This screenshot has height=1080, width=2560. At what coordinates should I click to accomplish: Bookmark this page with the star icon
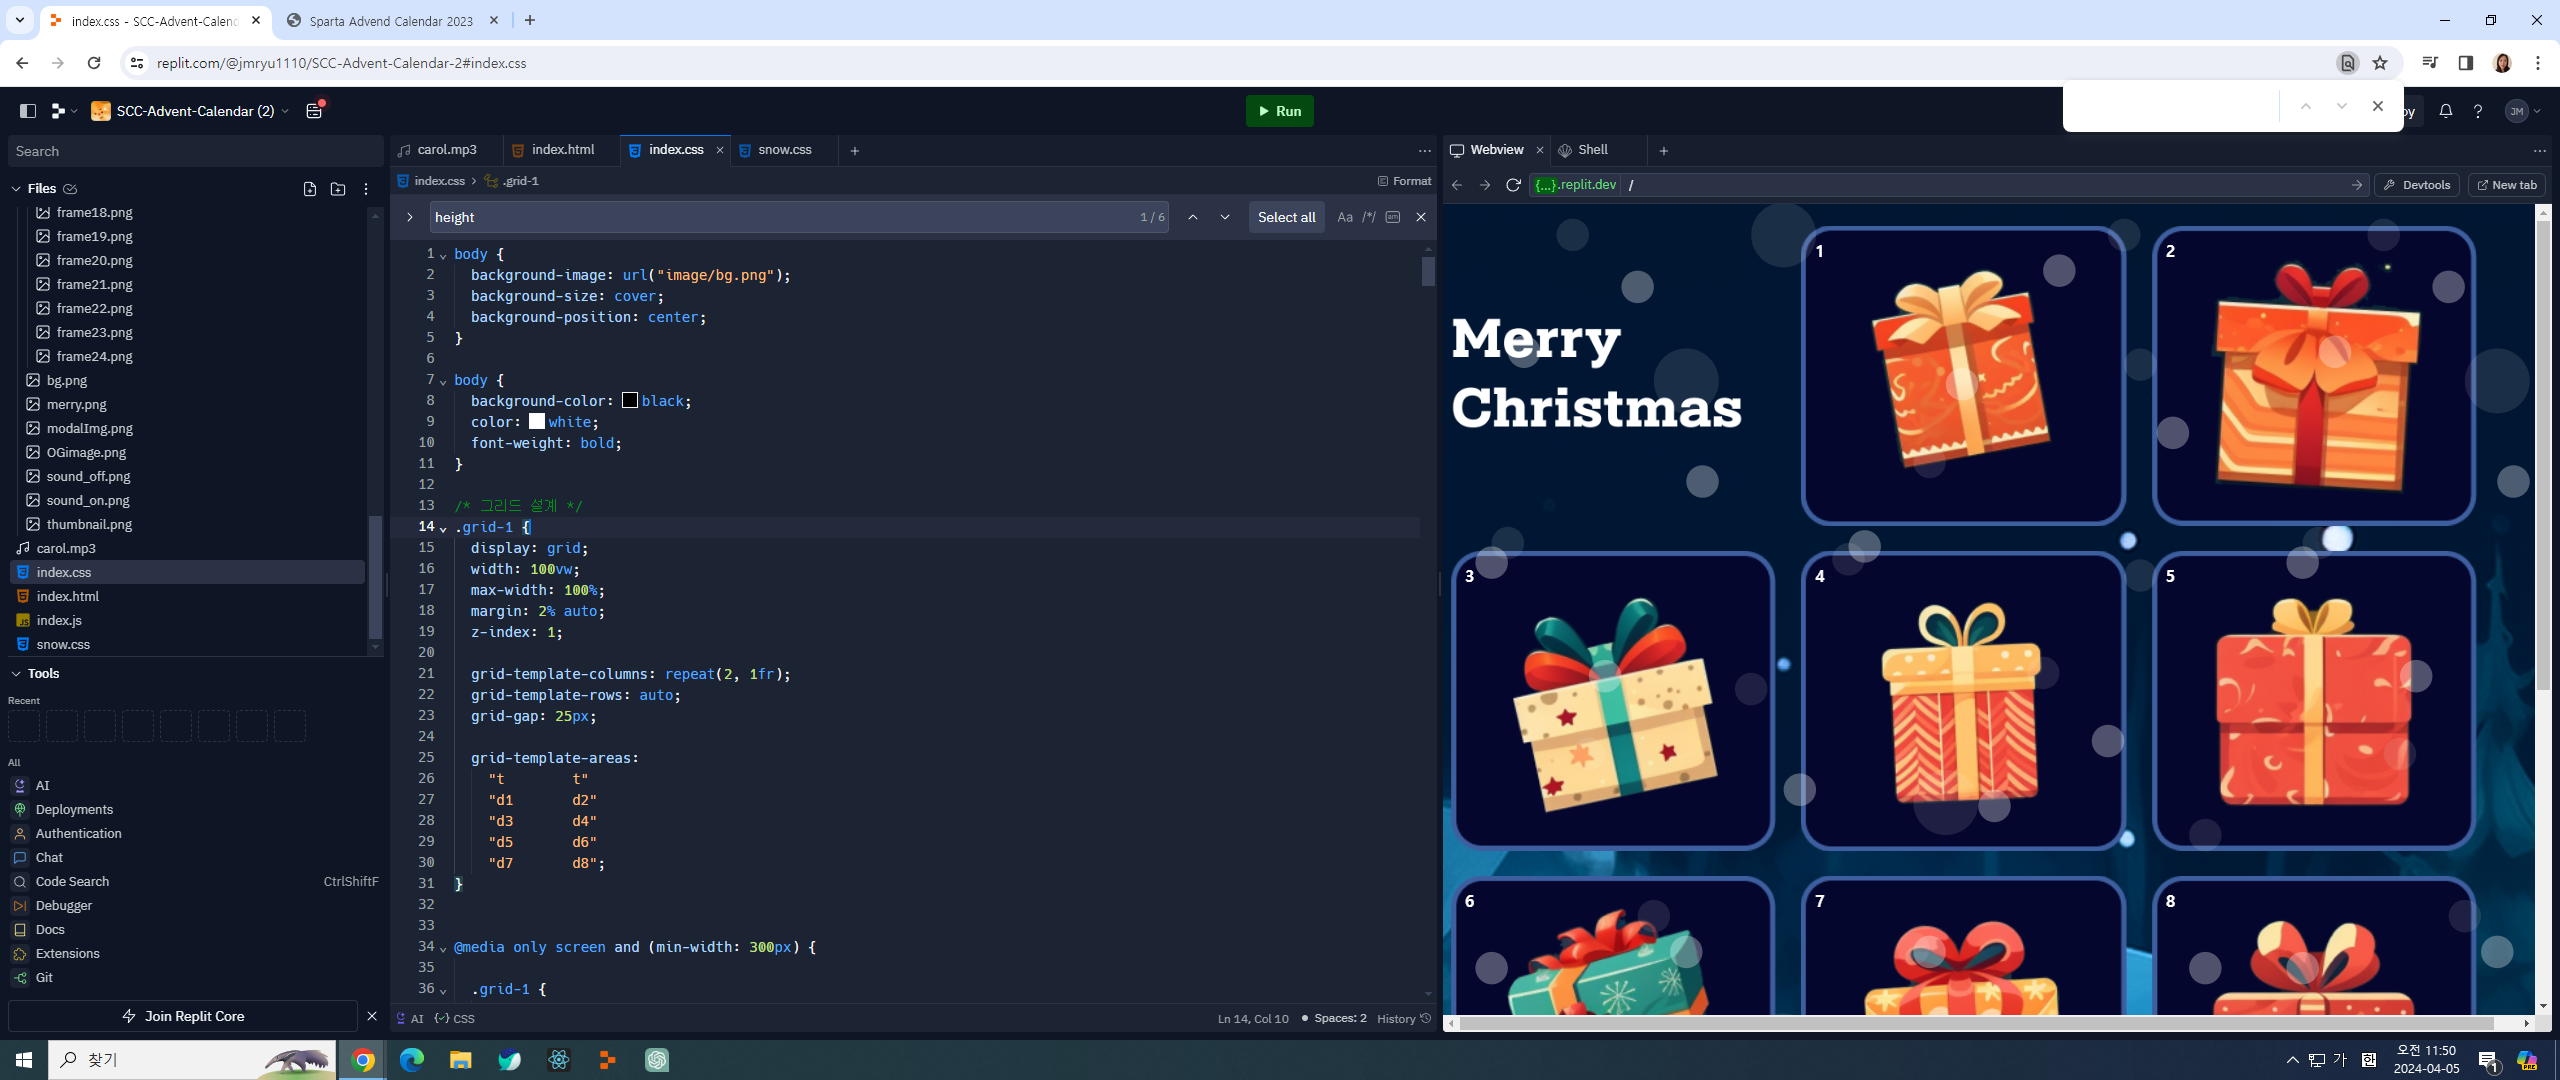click(x=2380, y=63)
